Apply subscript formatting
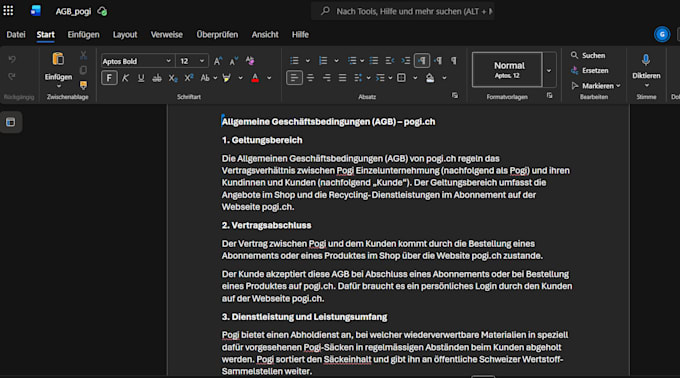The height and width of the screenshot is (378, 680). pyautogui.click(x=173, y=78)
